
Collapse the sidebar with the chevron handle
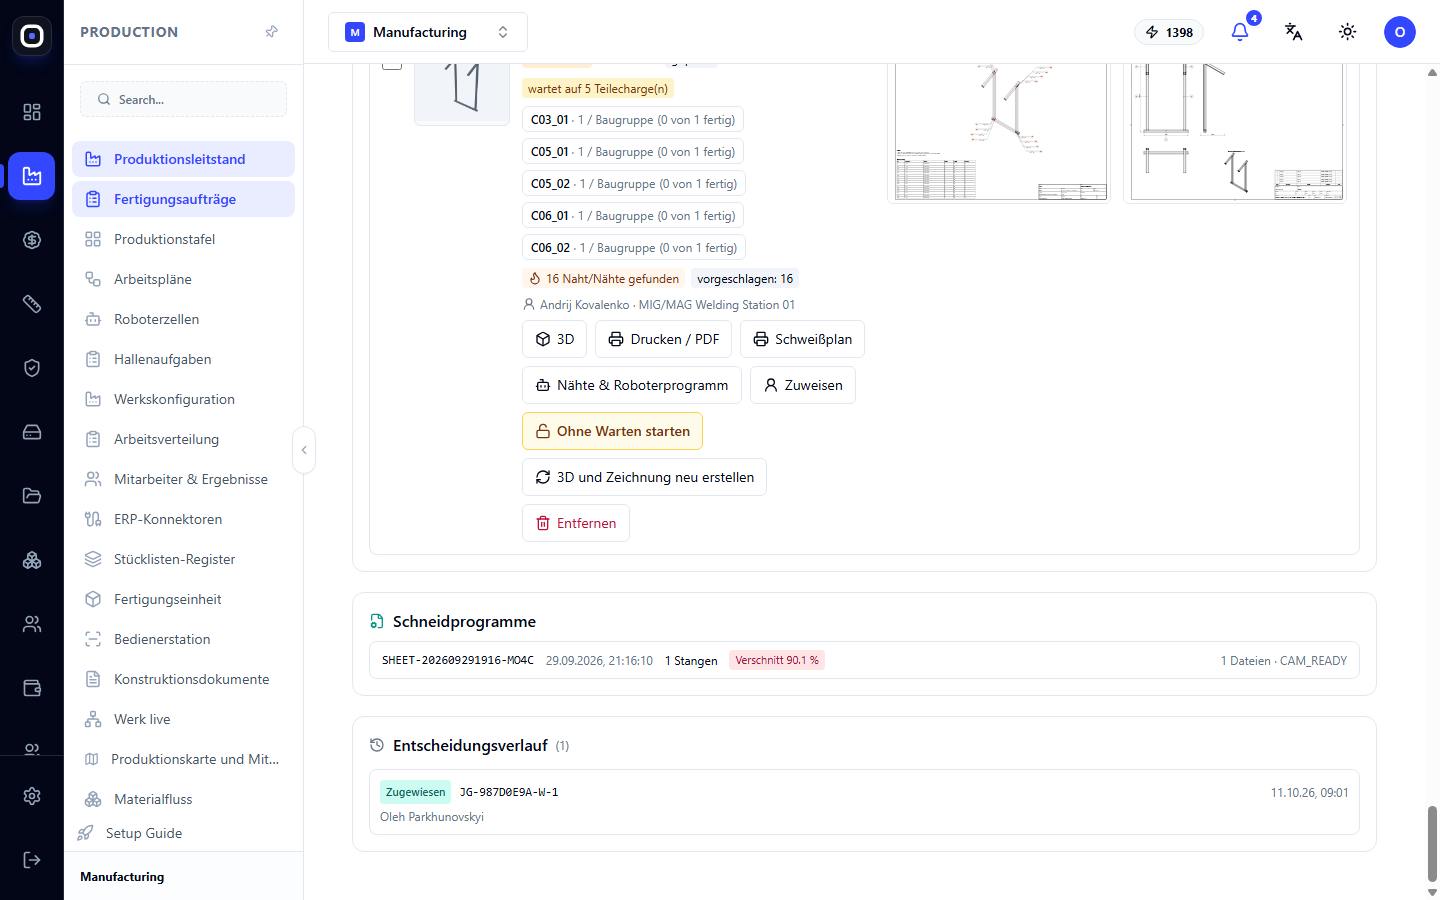pos(304,450)
